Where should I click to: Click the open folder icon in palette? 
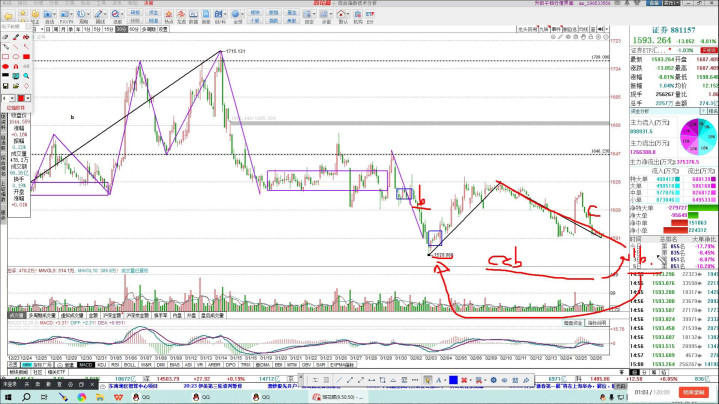(x=16, y=86)
